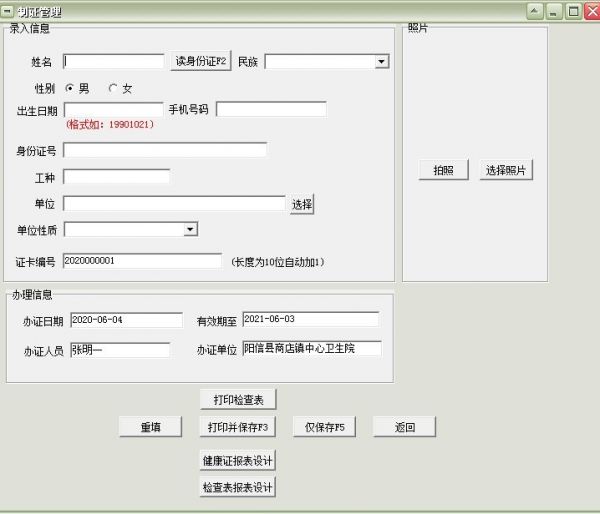Click the 办证单位 field

coord(312,348)
